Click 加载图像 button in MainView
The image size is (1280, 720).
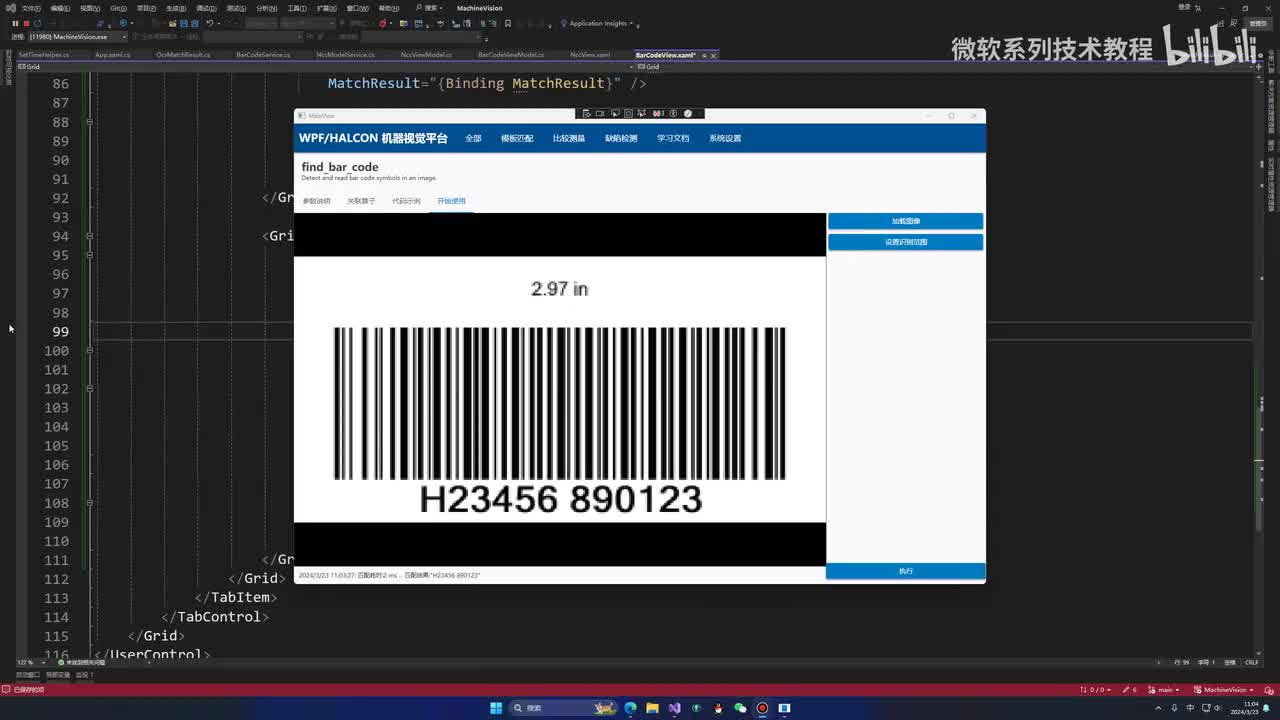coord(906,221)
